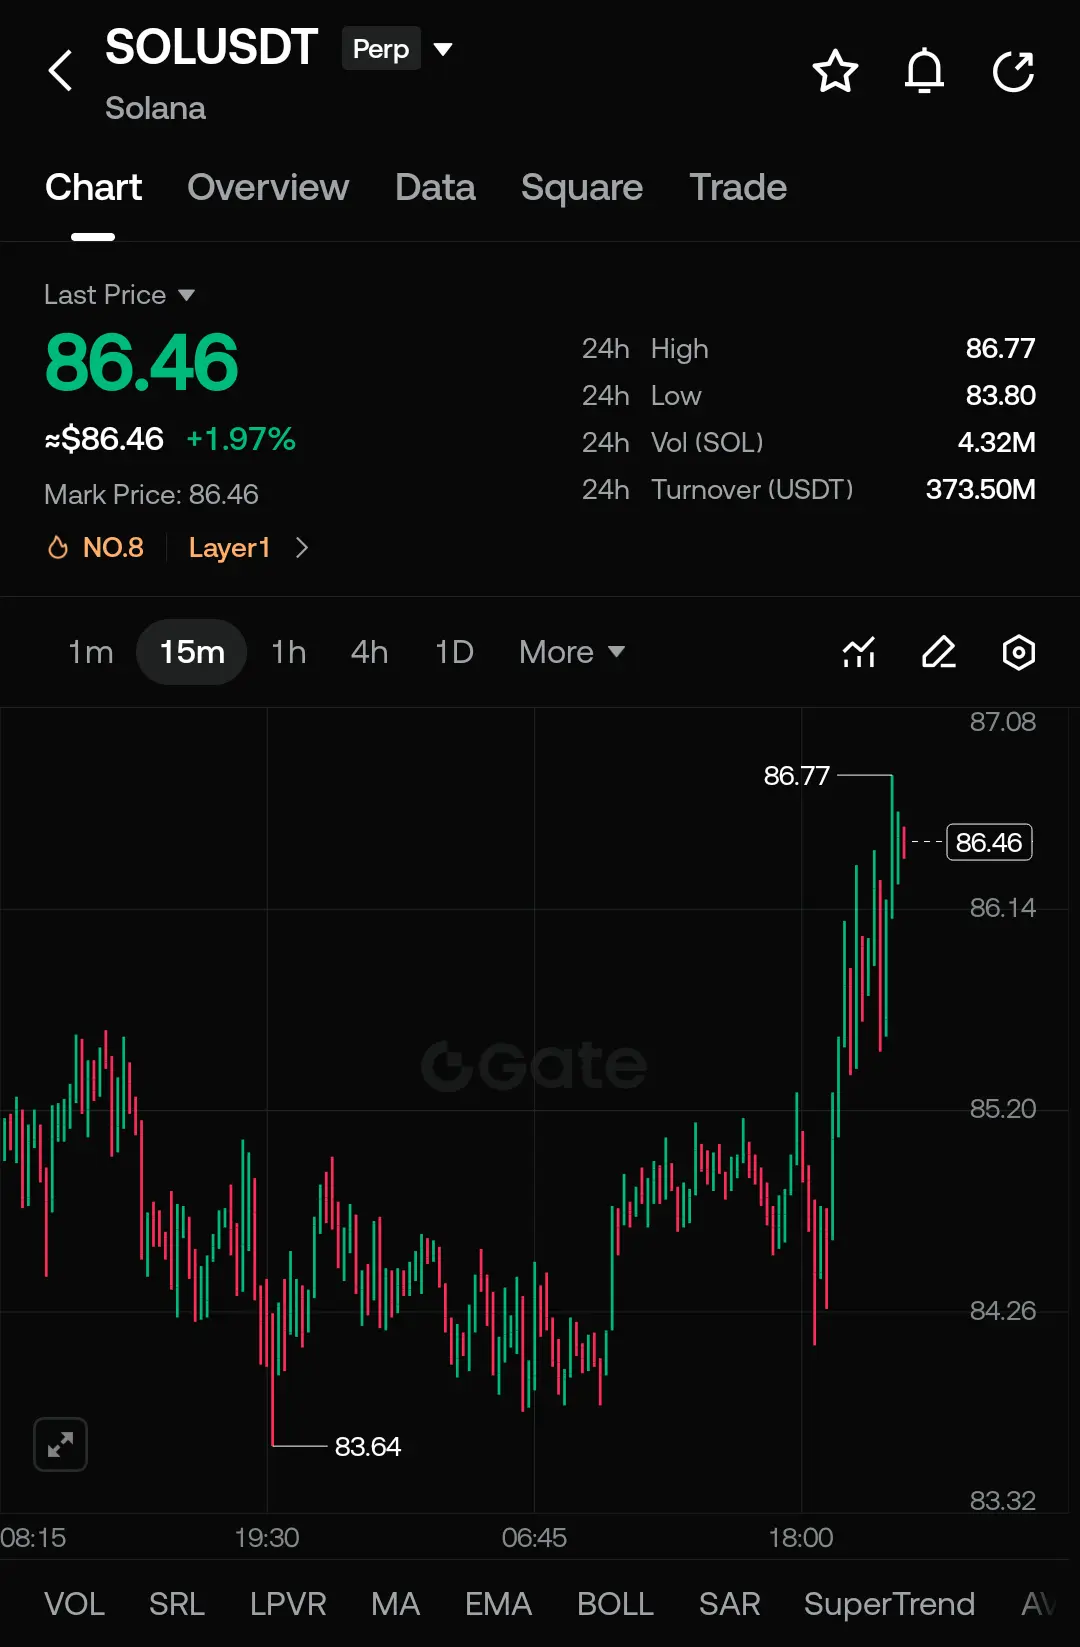Select the pencil drawing tool icon

939,652
